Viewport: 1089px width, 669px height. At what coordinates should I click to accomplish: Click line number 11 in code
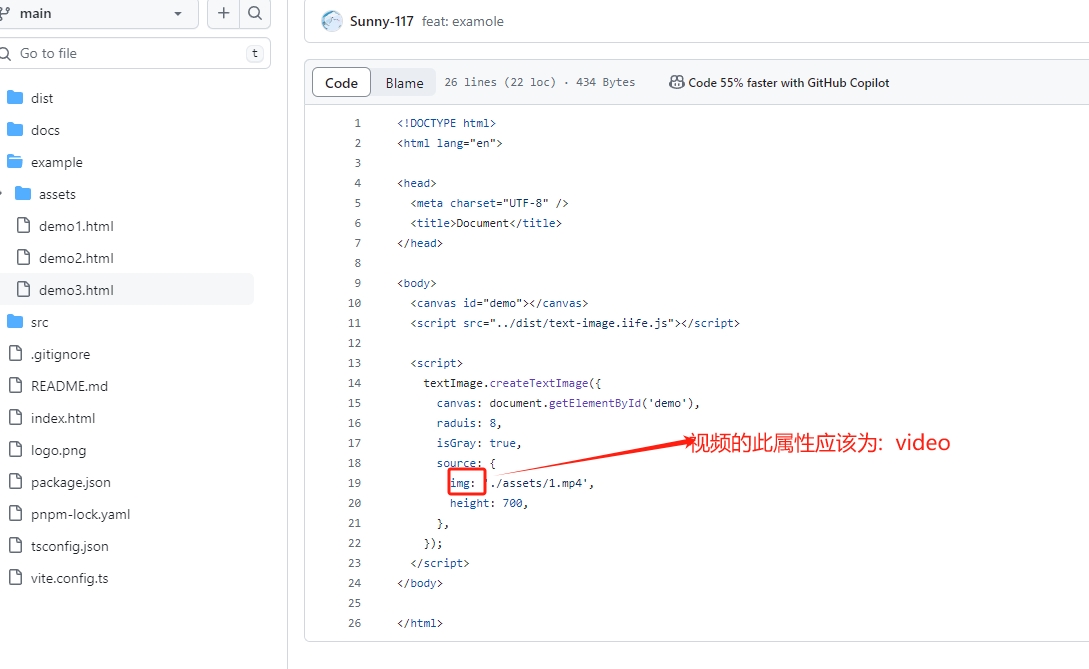355,323
